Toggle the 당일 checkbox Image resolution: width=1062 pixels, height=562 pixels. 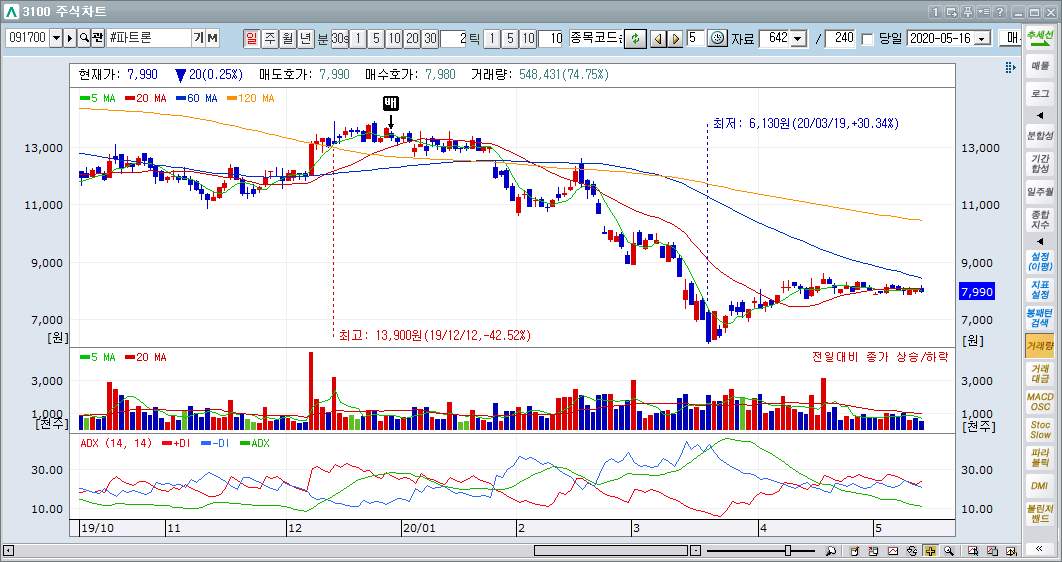[868, 39]
